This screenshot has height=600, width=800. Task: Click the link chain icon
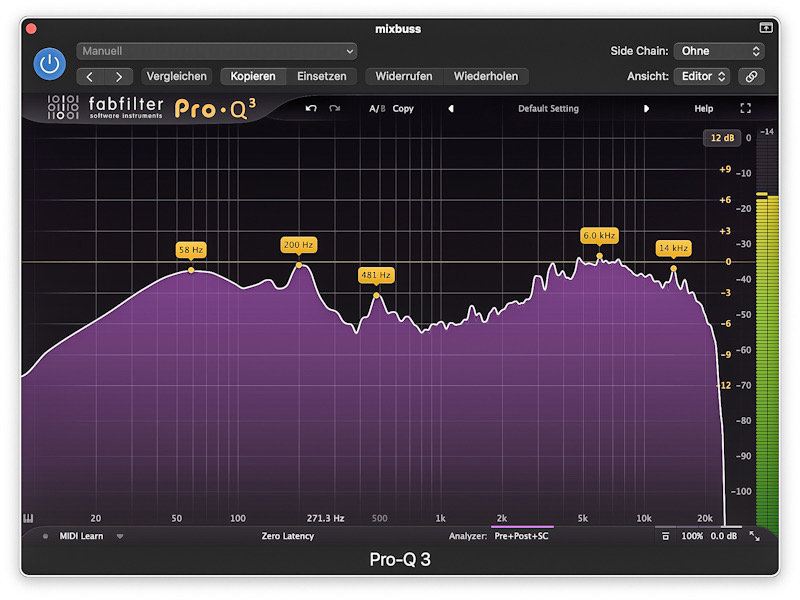coord(751,77)
